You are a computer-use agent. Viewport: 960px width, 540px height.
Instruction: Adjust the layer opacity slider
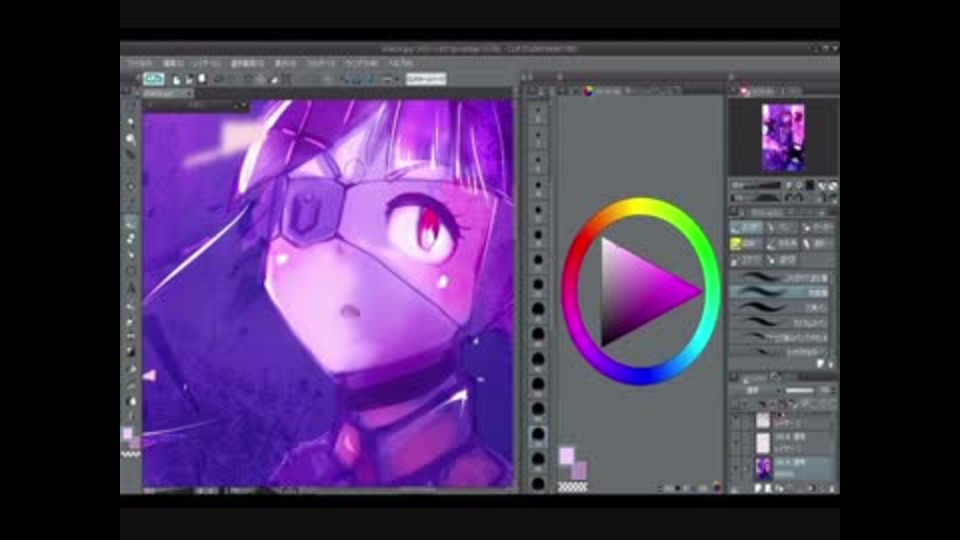[x=800, y=390]
